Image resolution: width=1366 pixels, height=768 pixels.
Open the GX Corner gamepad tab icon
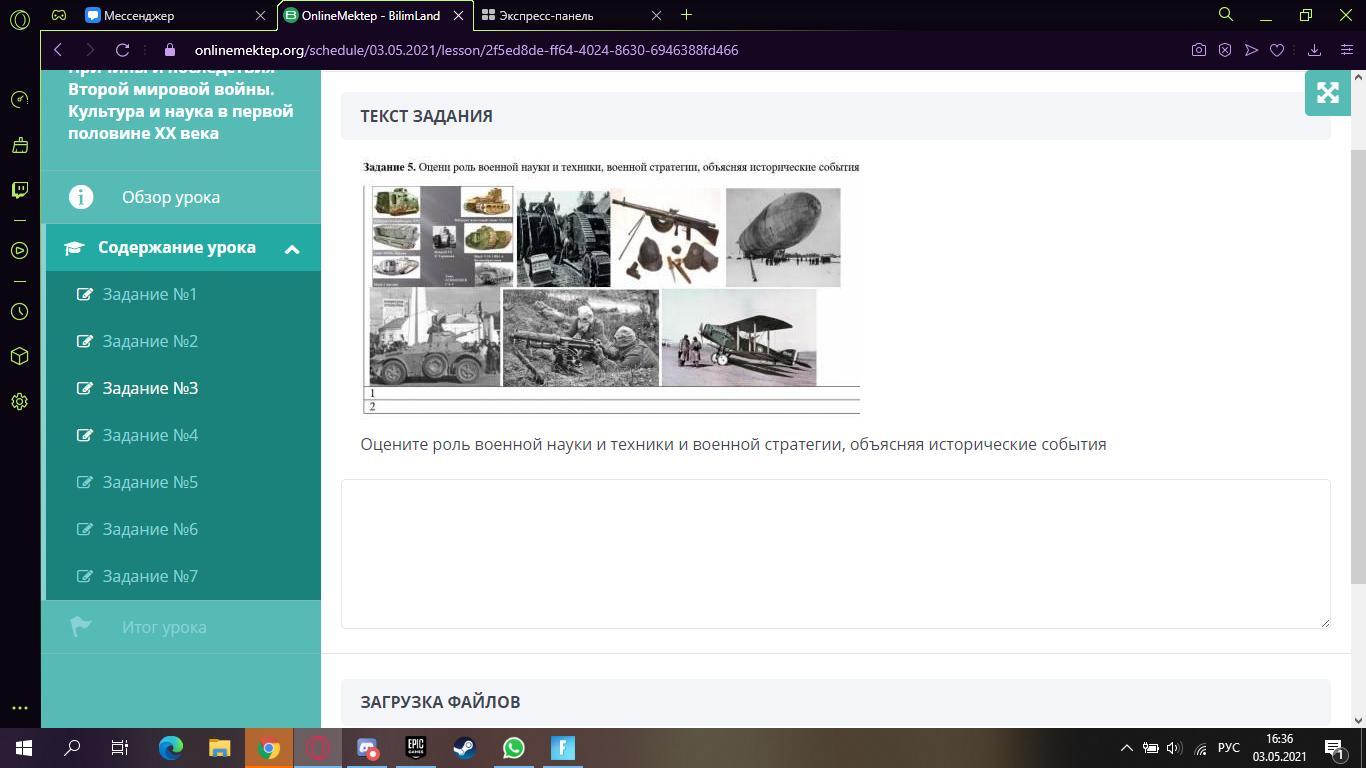(59, 15)
